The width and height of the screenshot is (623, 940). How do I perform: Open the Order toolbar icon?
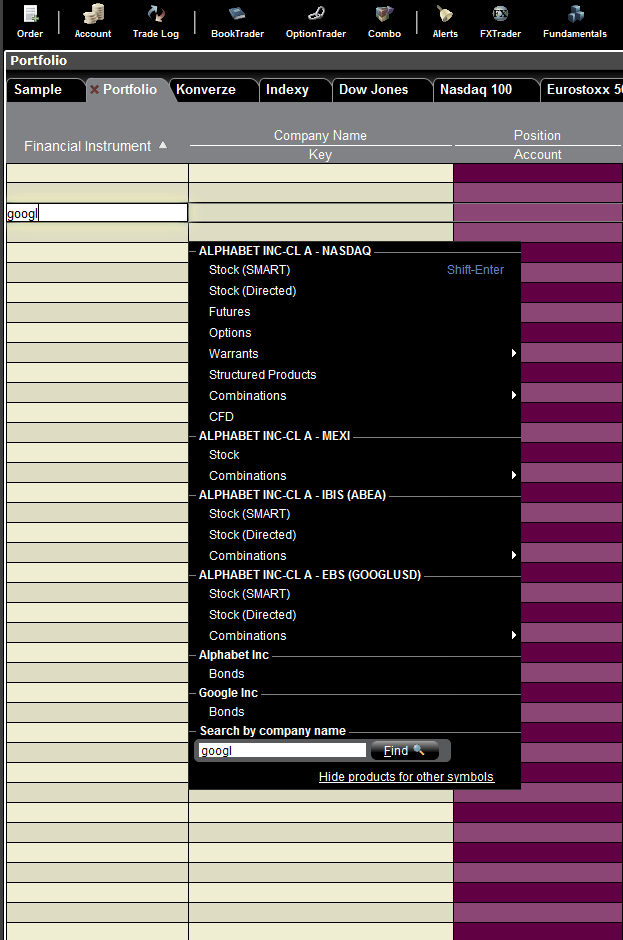click(30, 21)
